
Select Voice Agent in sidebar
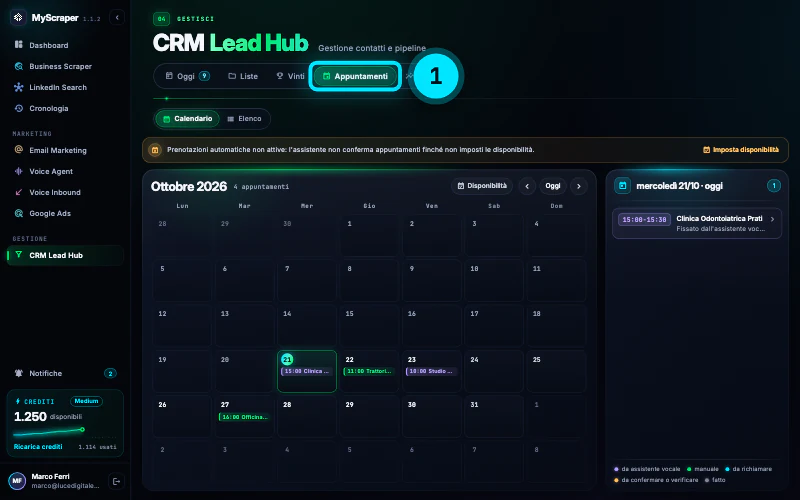click(x=51, y=171)
